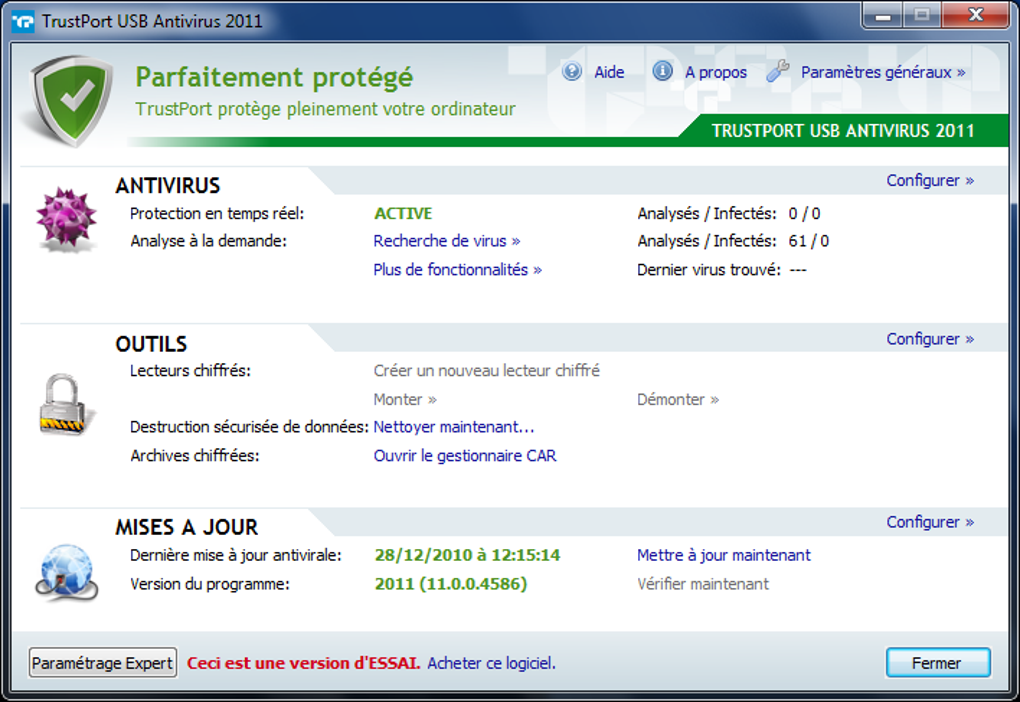
Task: Click the Parfaitement protégé heading
Action: (x=274, y=77)
